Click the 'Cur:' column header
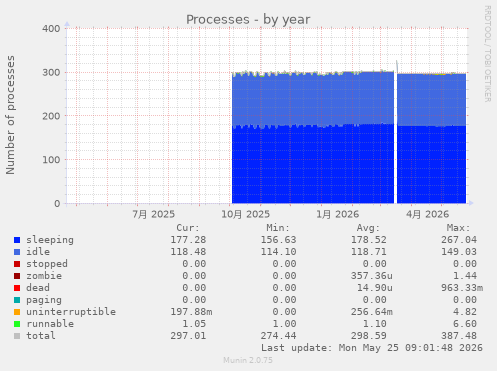 tap(188, 228)
